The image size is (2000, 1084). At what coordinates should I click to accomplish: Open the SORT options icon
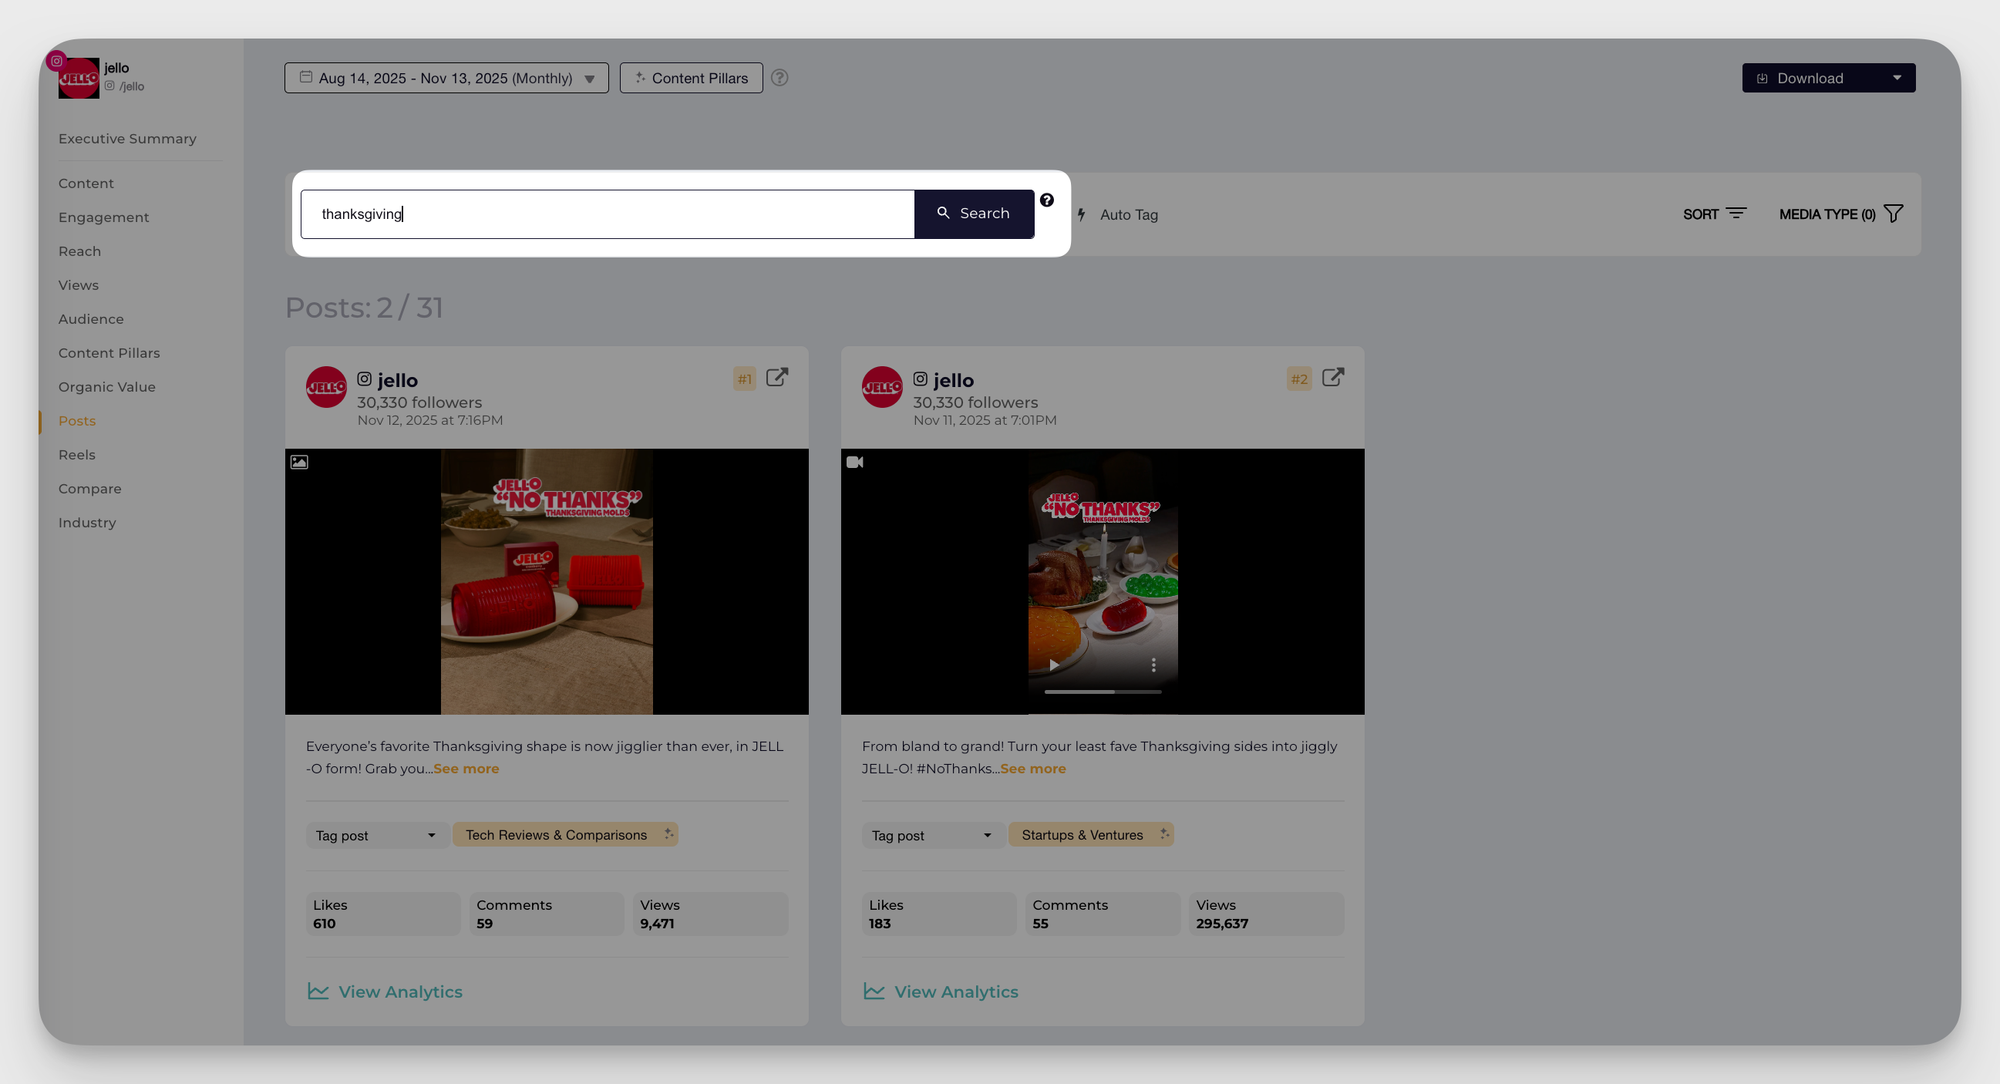[1736, 214]
